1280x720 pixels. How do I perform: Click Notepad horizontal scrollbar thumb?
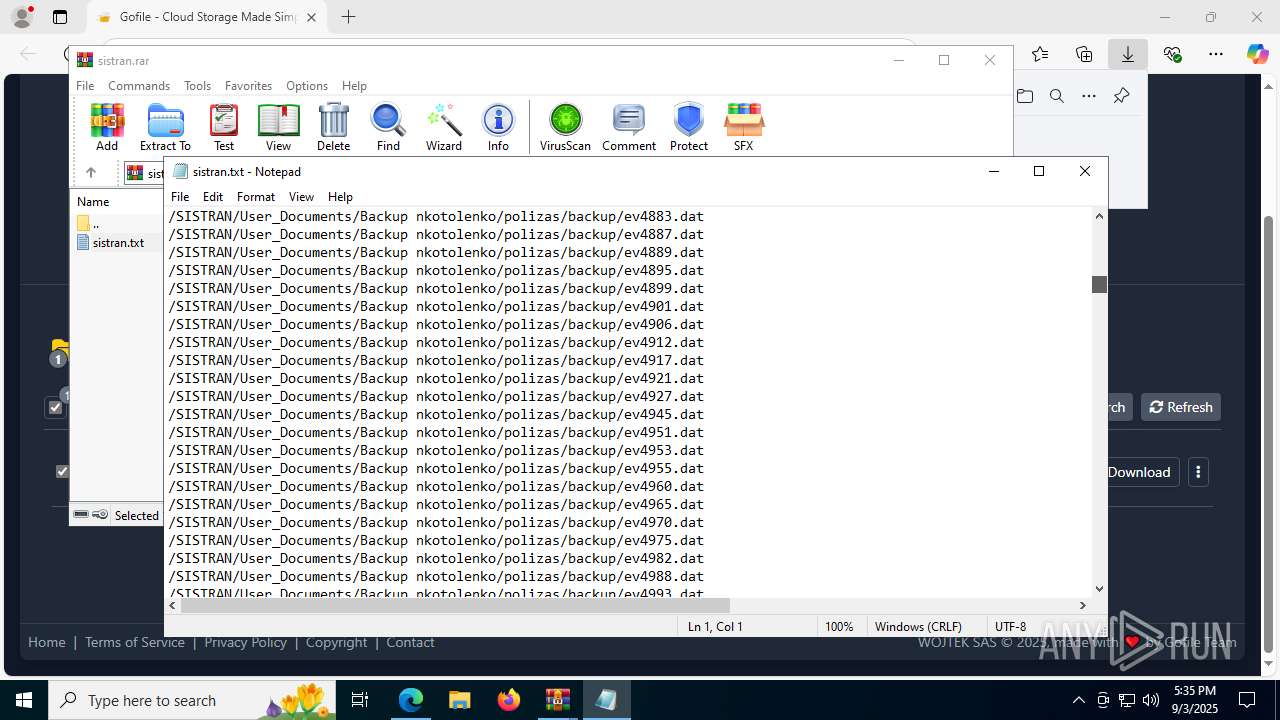[455, 605]
